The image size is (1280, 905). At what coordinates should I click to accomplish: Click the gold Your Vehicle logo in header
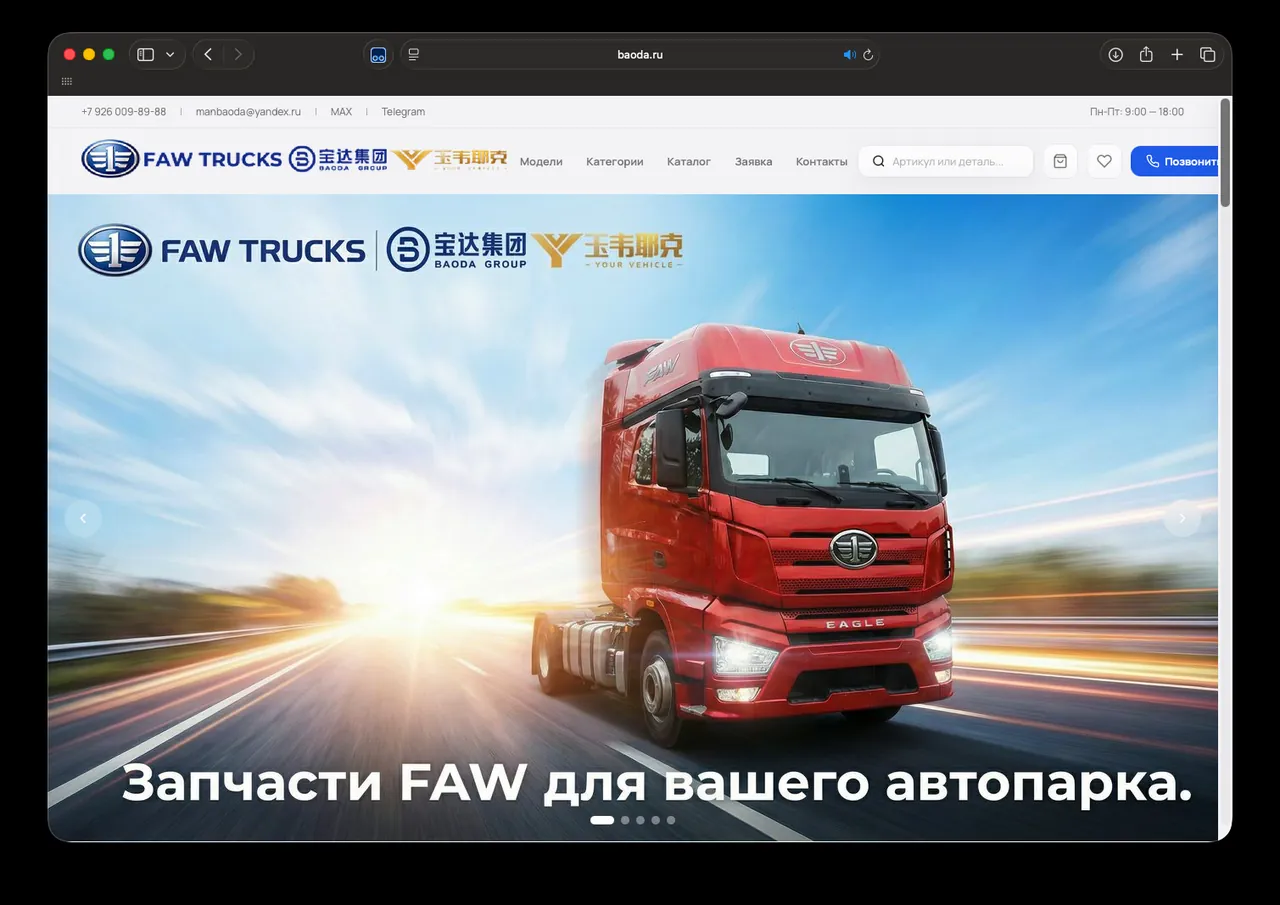pyautogui.click(x=450, y=159)
